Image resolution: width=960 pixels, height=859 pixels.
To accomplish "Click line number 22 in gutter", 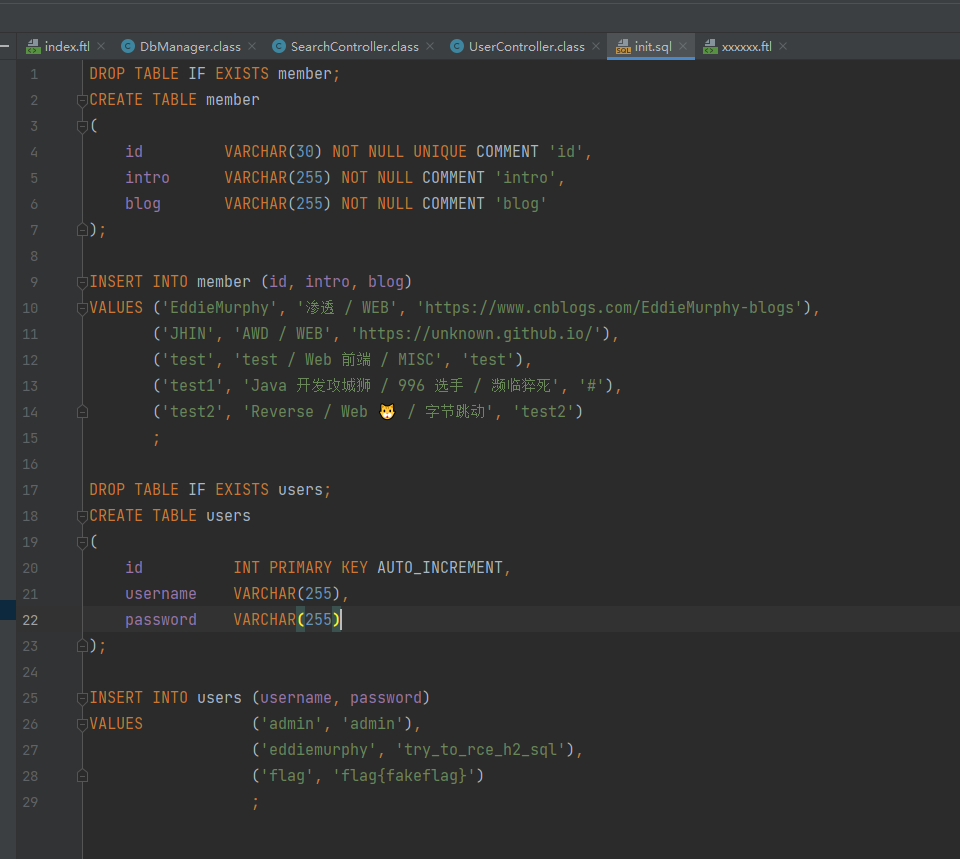I will coord(30,620).
